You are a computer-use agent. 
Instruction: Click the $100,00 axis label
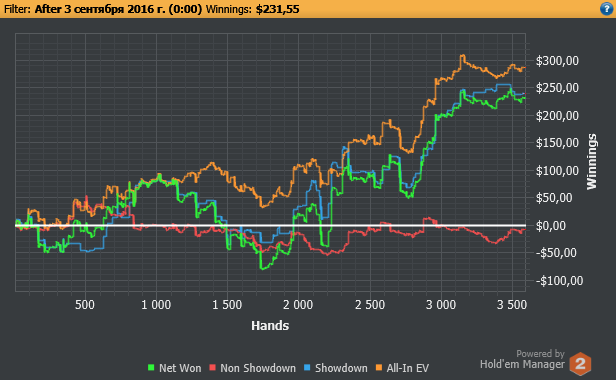[x=557, y=171]
